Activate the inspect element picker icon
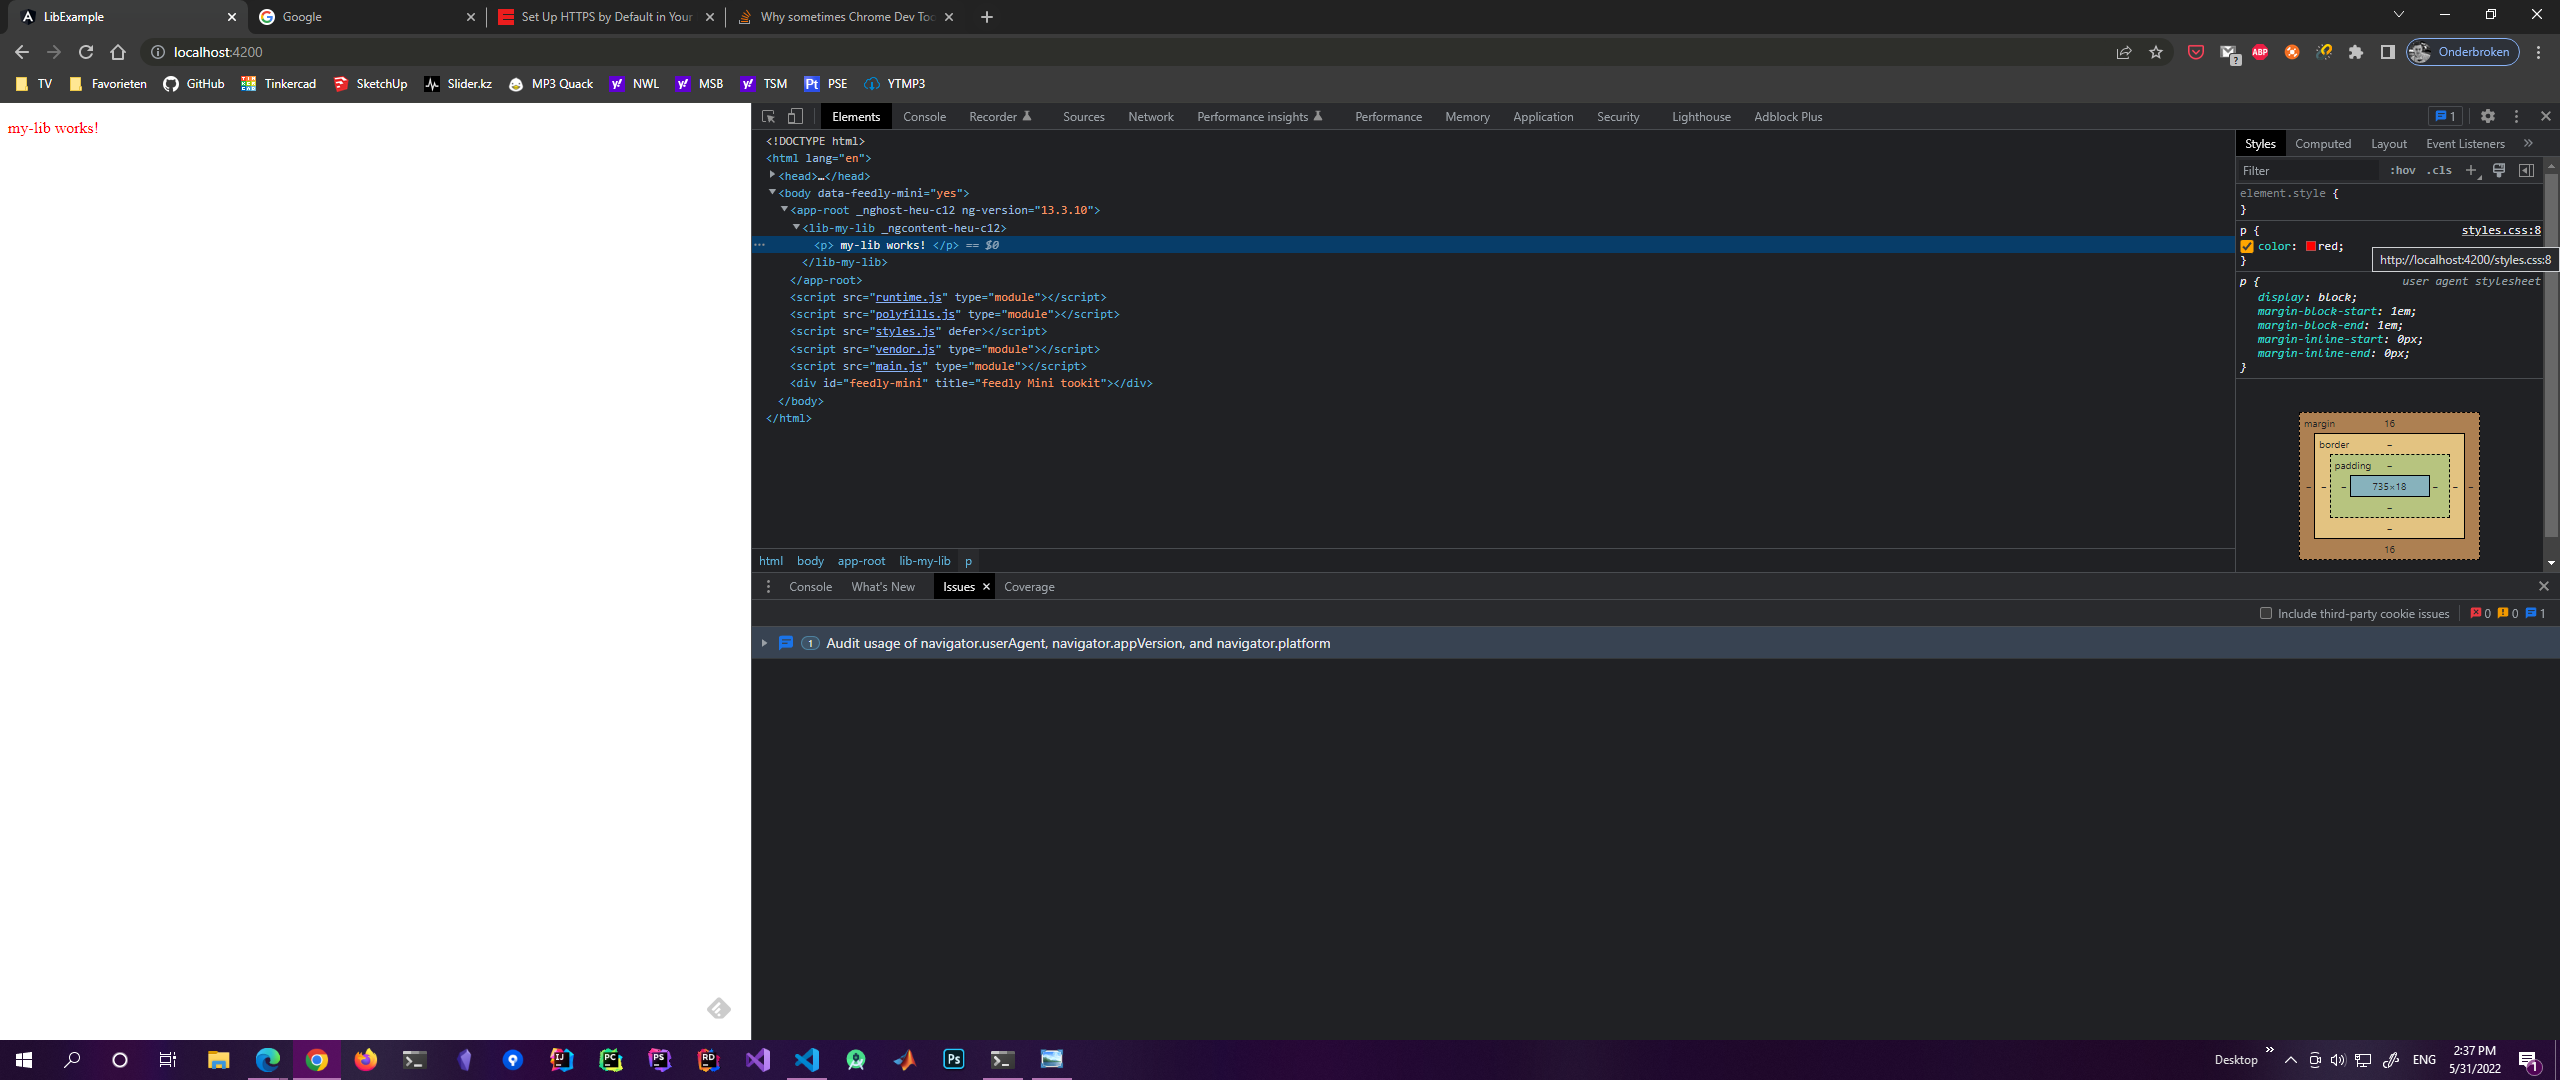The width and height of the screenshot is (2560, 1080). point(768,116)
